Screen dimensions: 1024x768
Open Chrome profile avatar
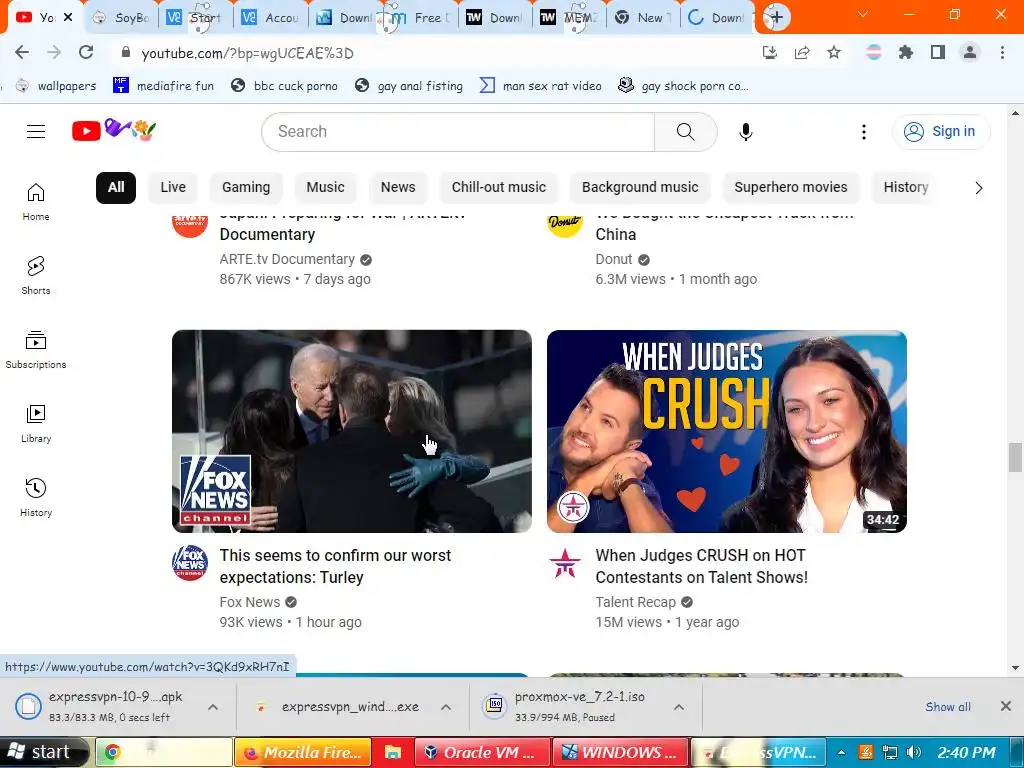click(x=970, y=52)
